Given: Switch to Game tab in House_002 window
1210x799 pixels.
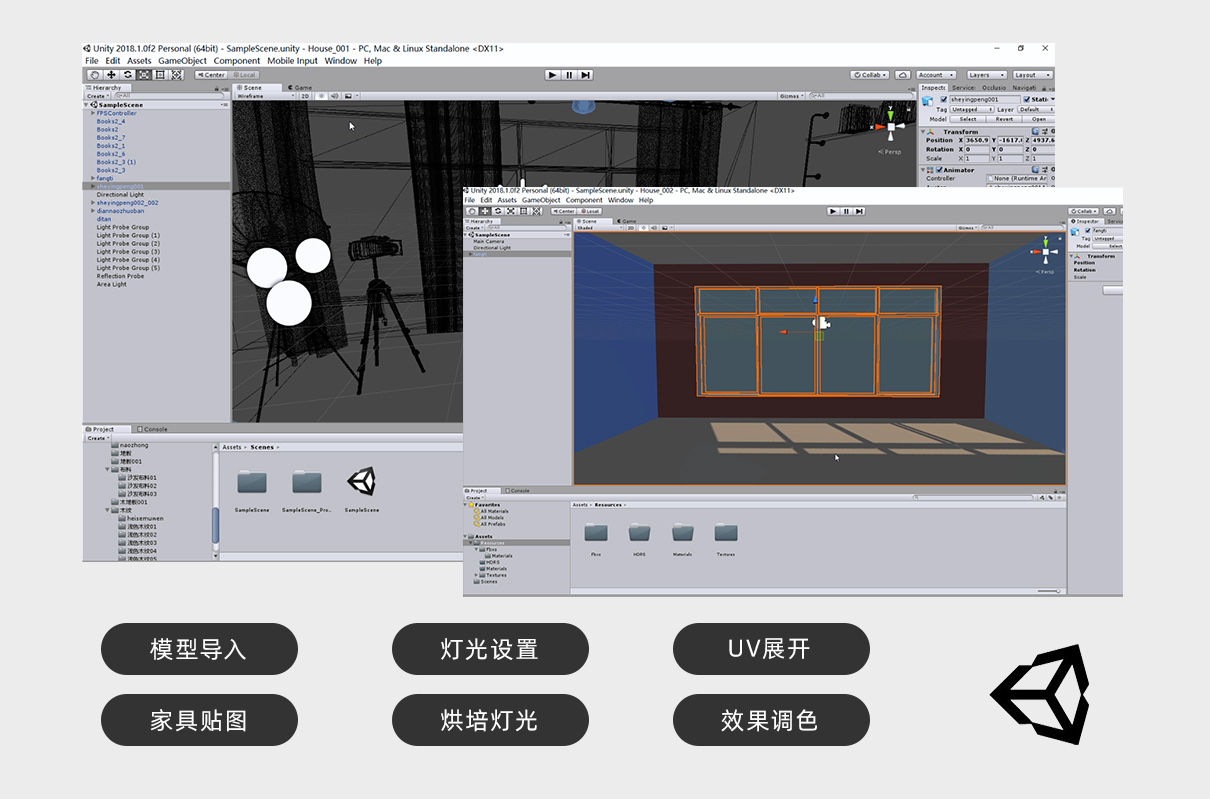Looking at the screenshot, I should tap(628, 221).
